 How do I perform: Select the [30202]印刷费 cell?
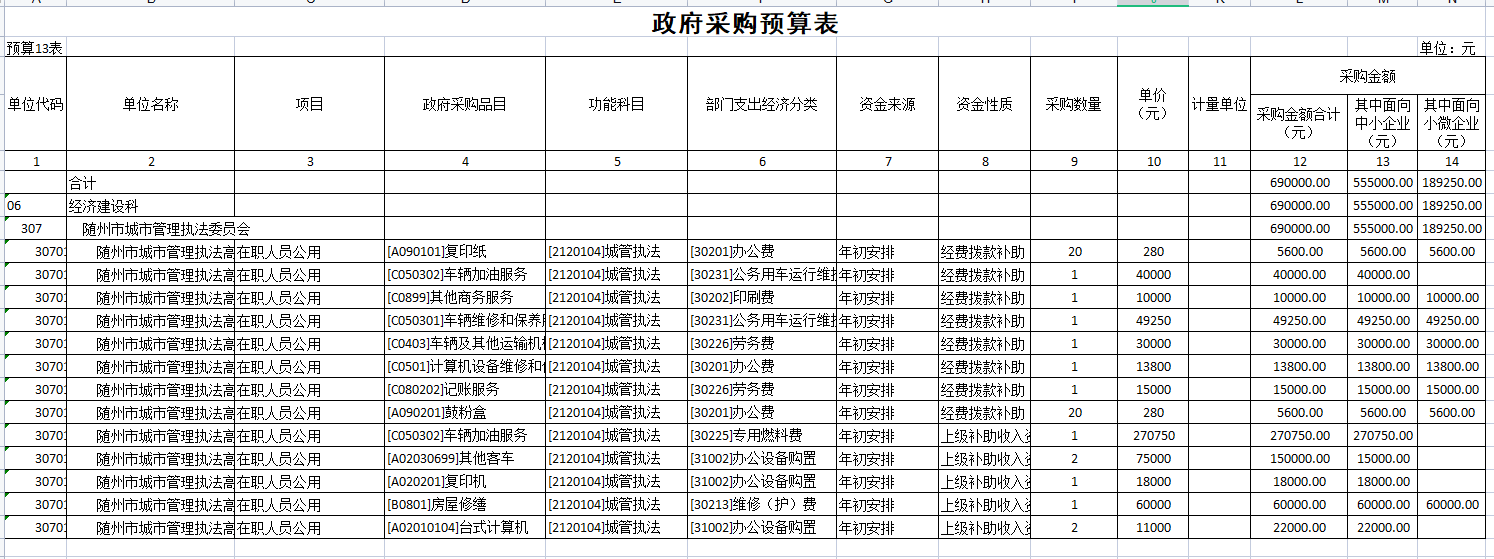click(762, 298)
